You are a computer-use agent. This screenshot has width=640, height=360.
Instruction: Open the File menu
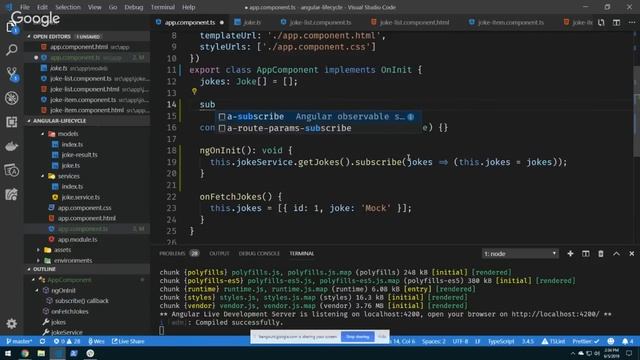tap(25, 7)
